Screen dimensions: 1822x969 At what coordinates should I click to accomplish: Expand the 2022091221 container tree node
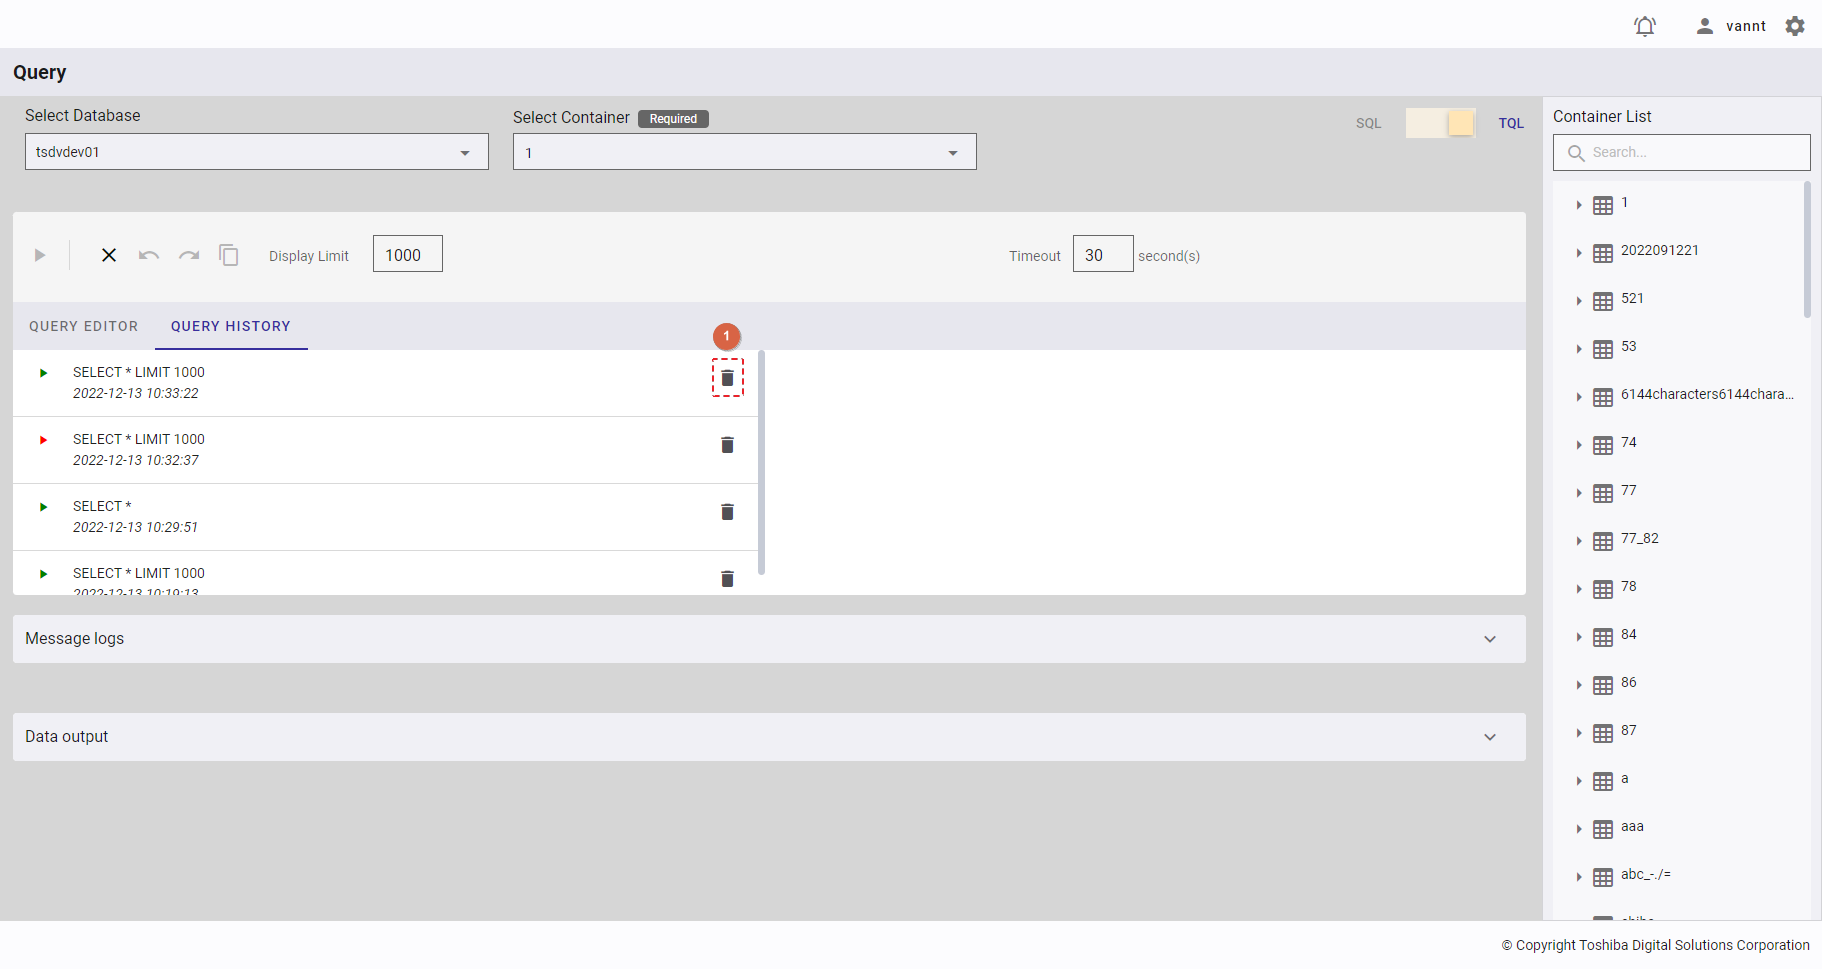click(x=1579, y=253)
